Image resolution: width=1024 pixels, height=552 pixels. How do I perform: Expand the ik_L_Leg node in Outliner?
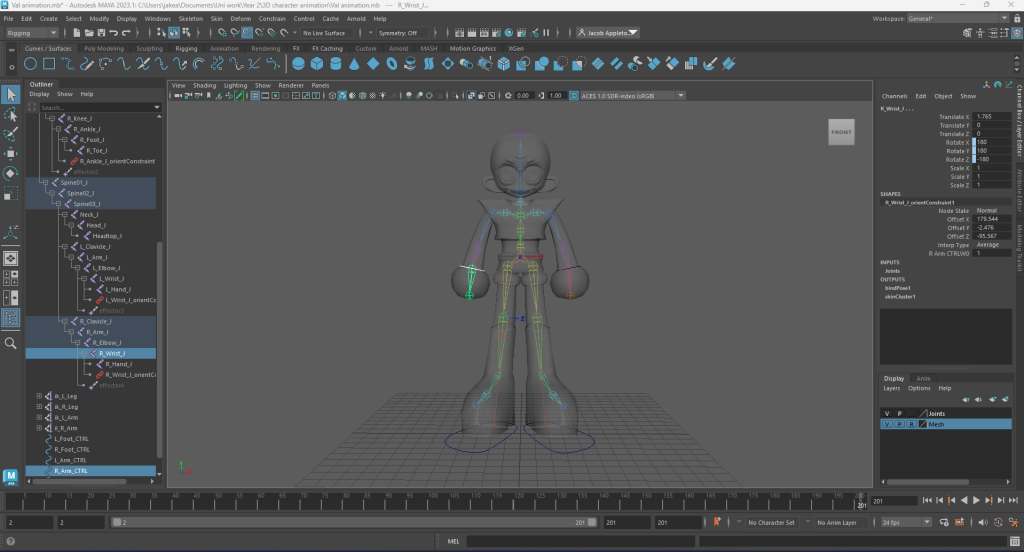point(39,396)
